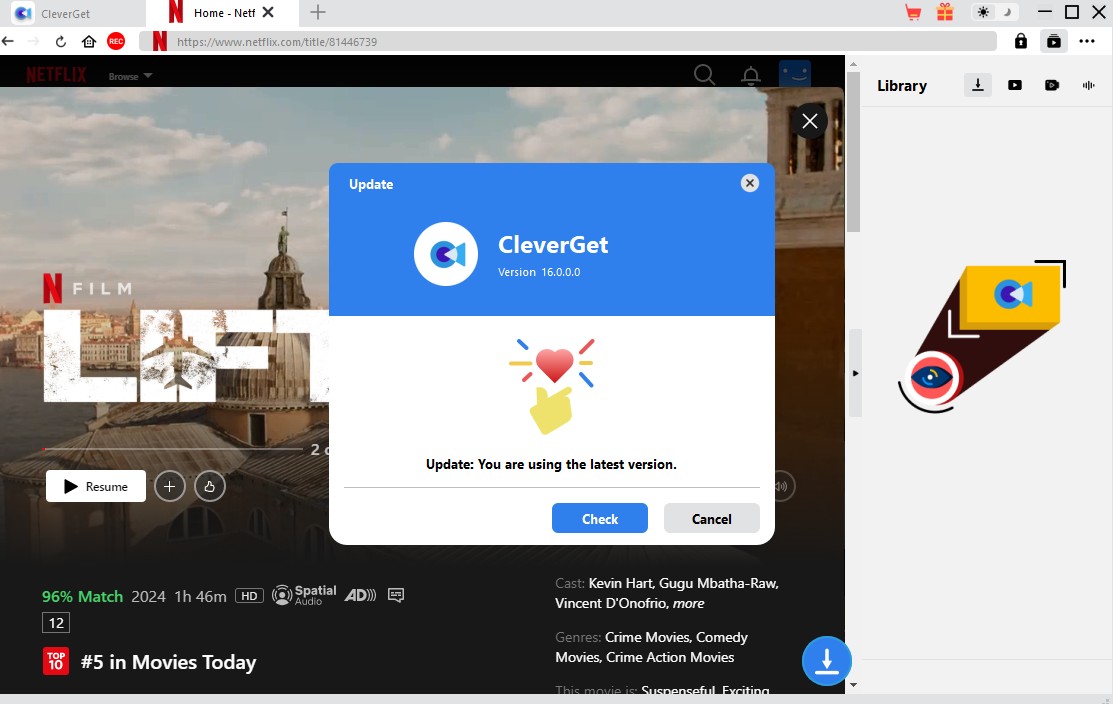Viewport: 1113px width, 704px height.
Task: Click the playback progress bar
Action: (x=172, y=449)
